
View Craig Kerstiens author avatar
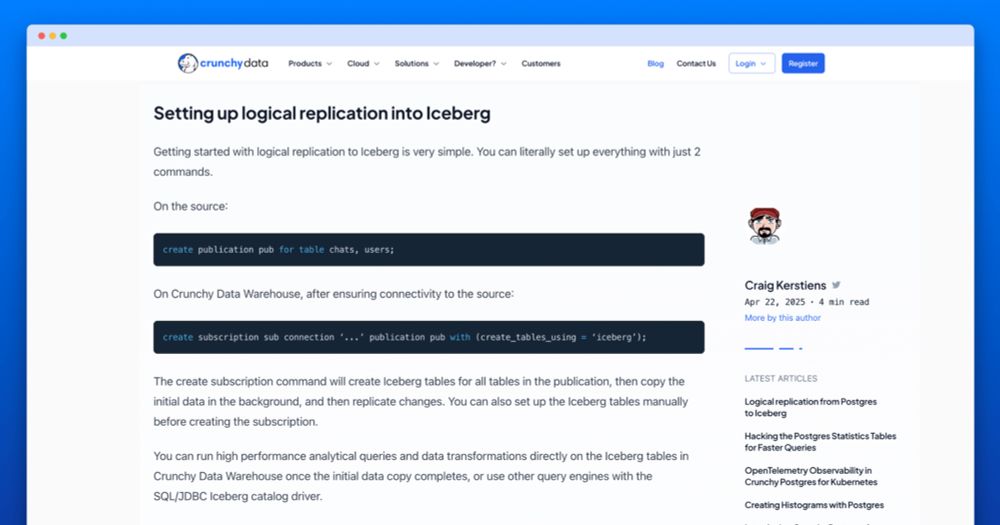[764, 225]
